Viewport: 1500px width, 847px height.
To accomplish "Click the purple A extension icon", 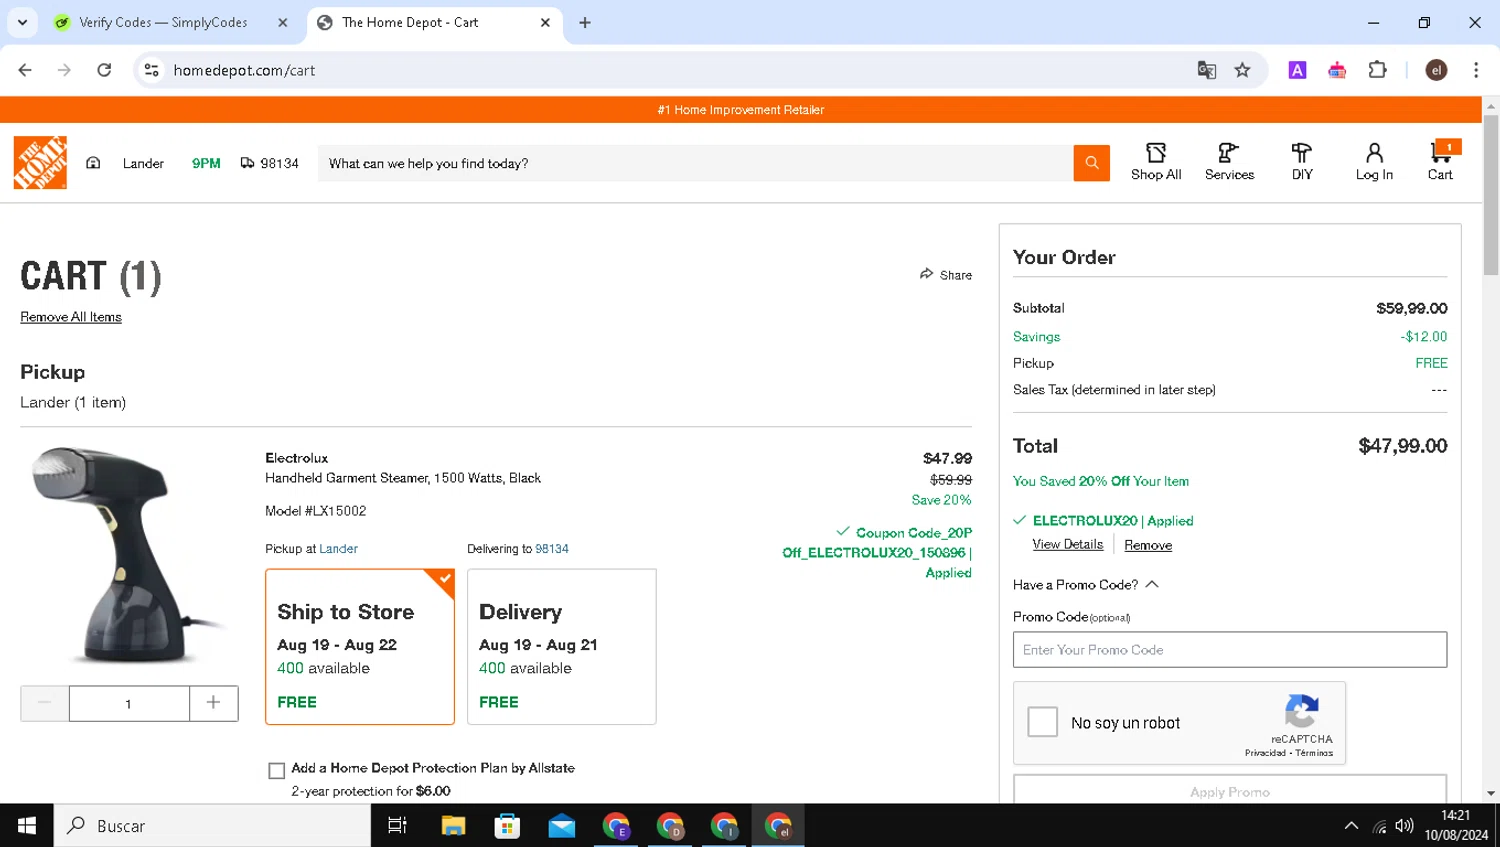I will tap(1297, 70).
